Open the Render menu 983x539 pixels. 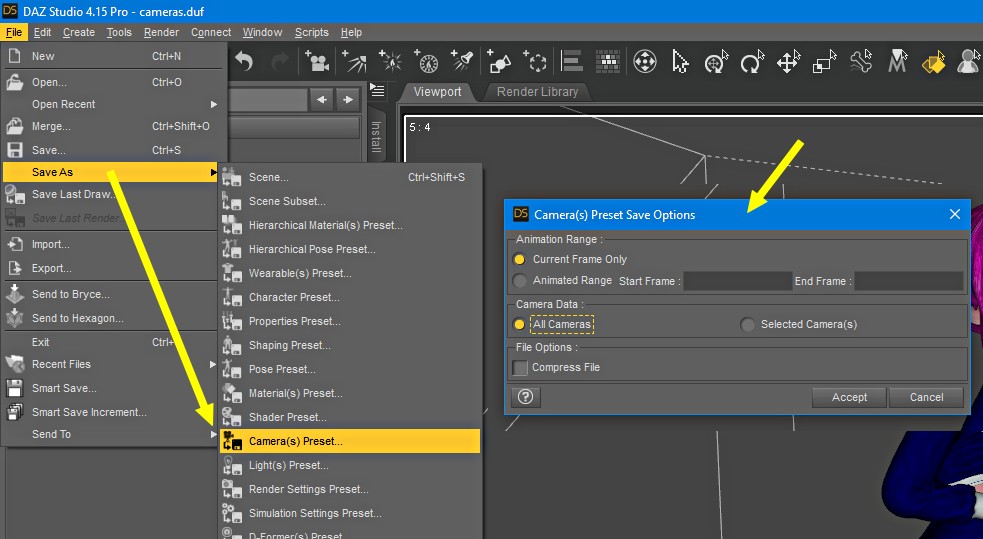(x=161, y=32)
